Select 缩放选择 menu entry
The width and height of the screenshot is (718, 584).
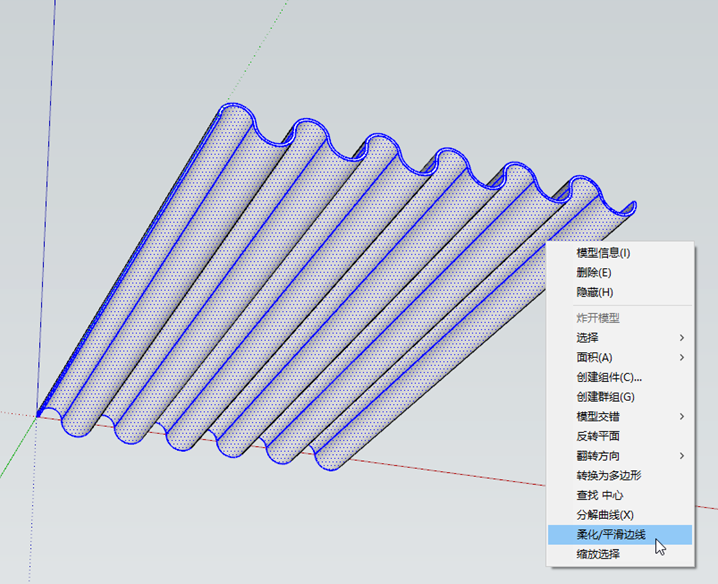[620, 554]
